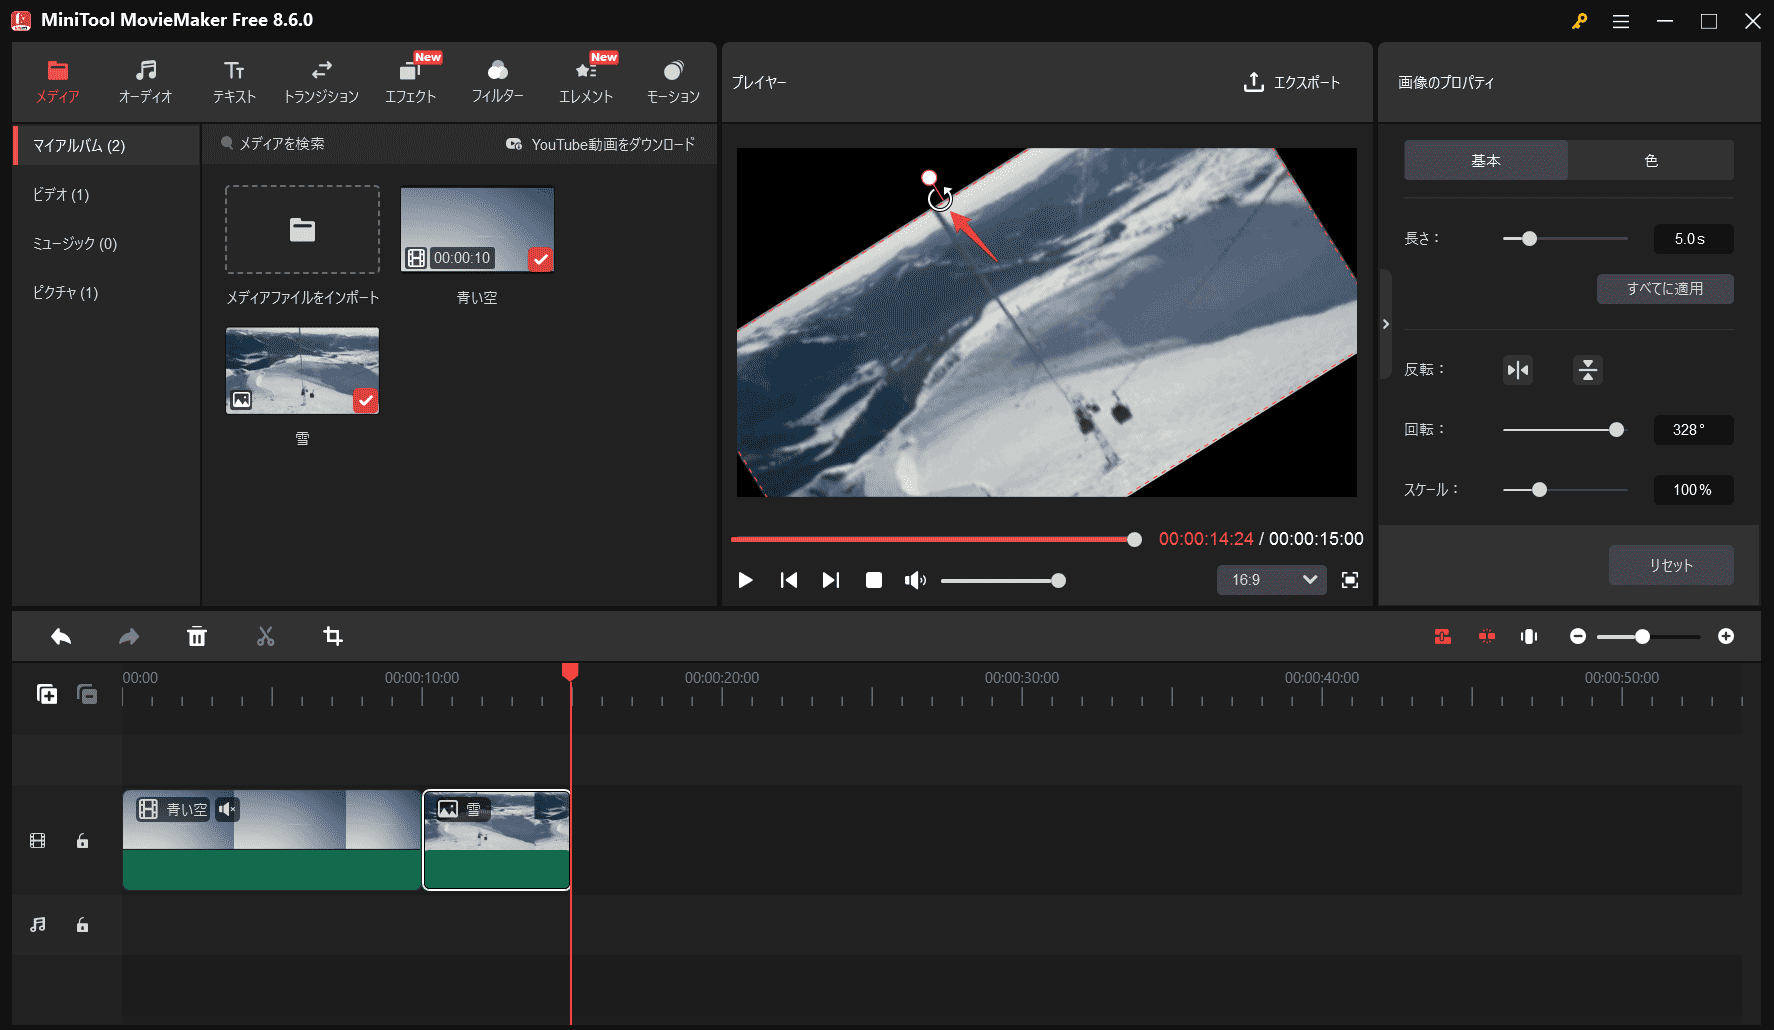Click the エクスポート button
1774x1030 pixels.
[x=1293, y=83]
